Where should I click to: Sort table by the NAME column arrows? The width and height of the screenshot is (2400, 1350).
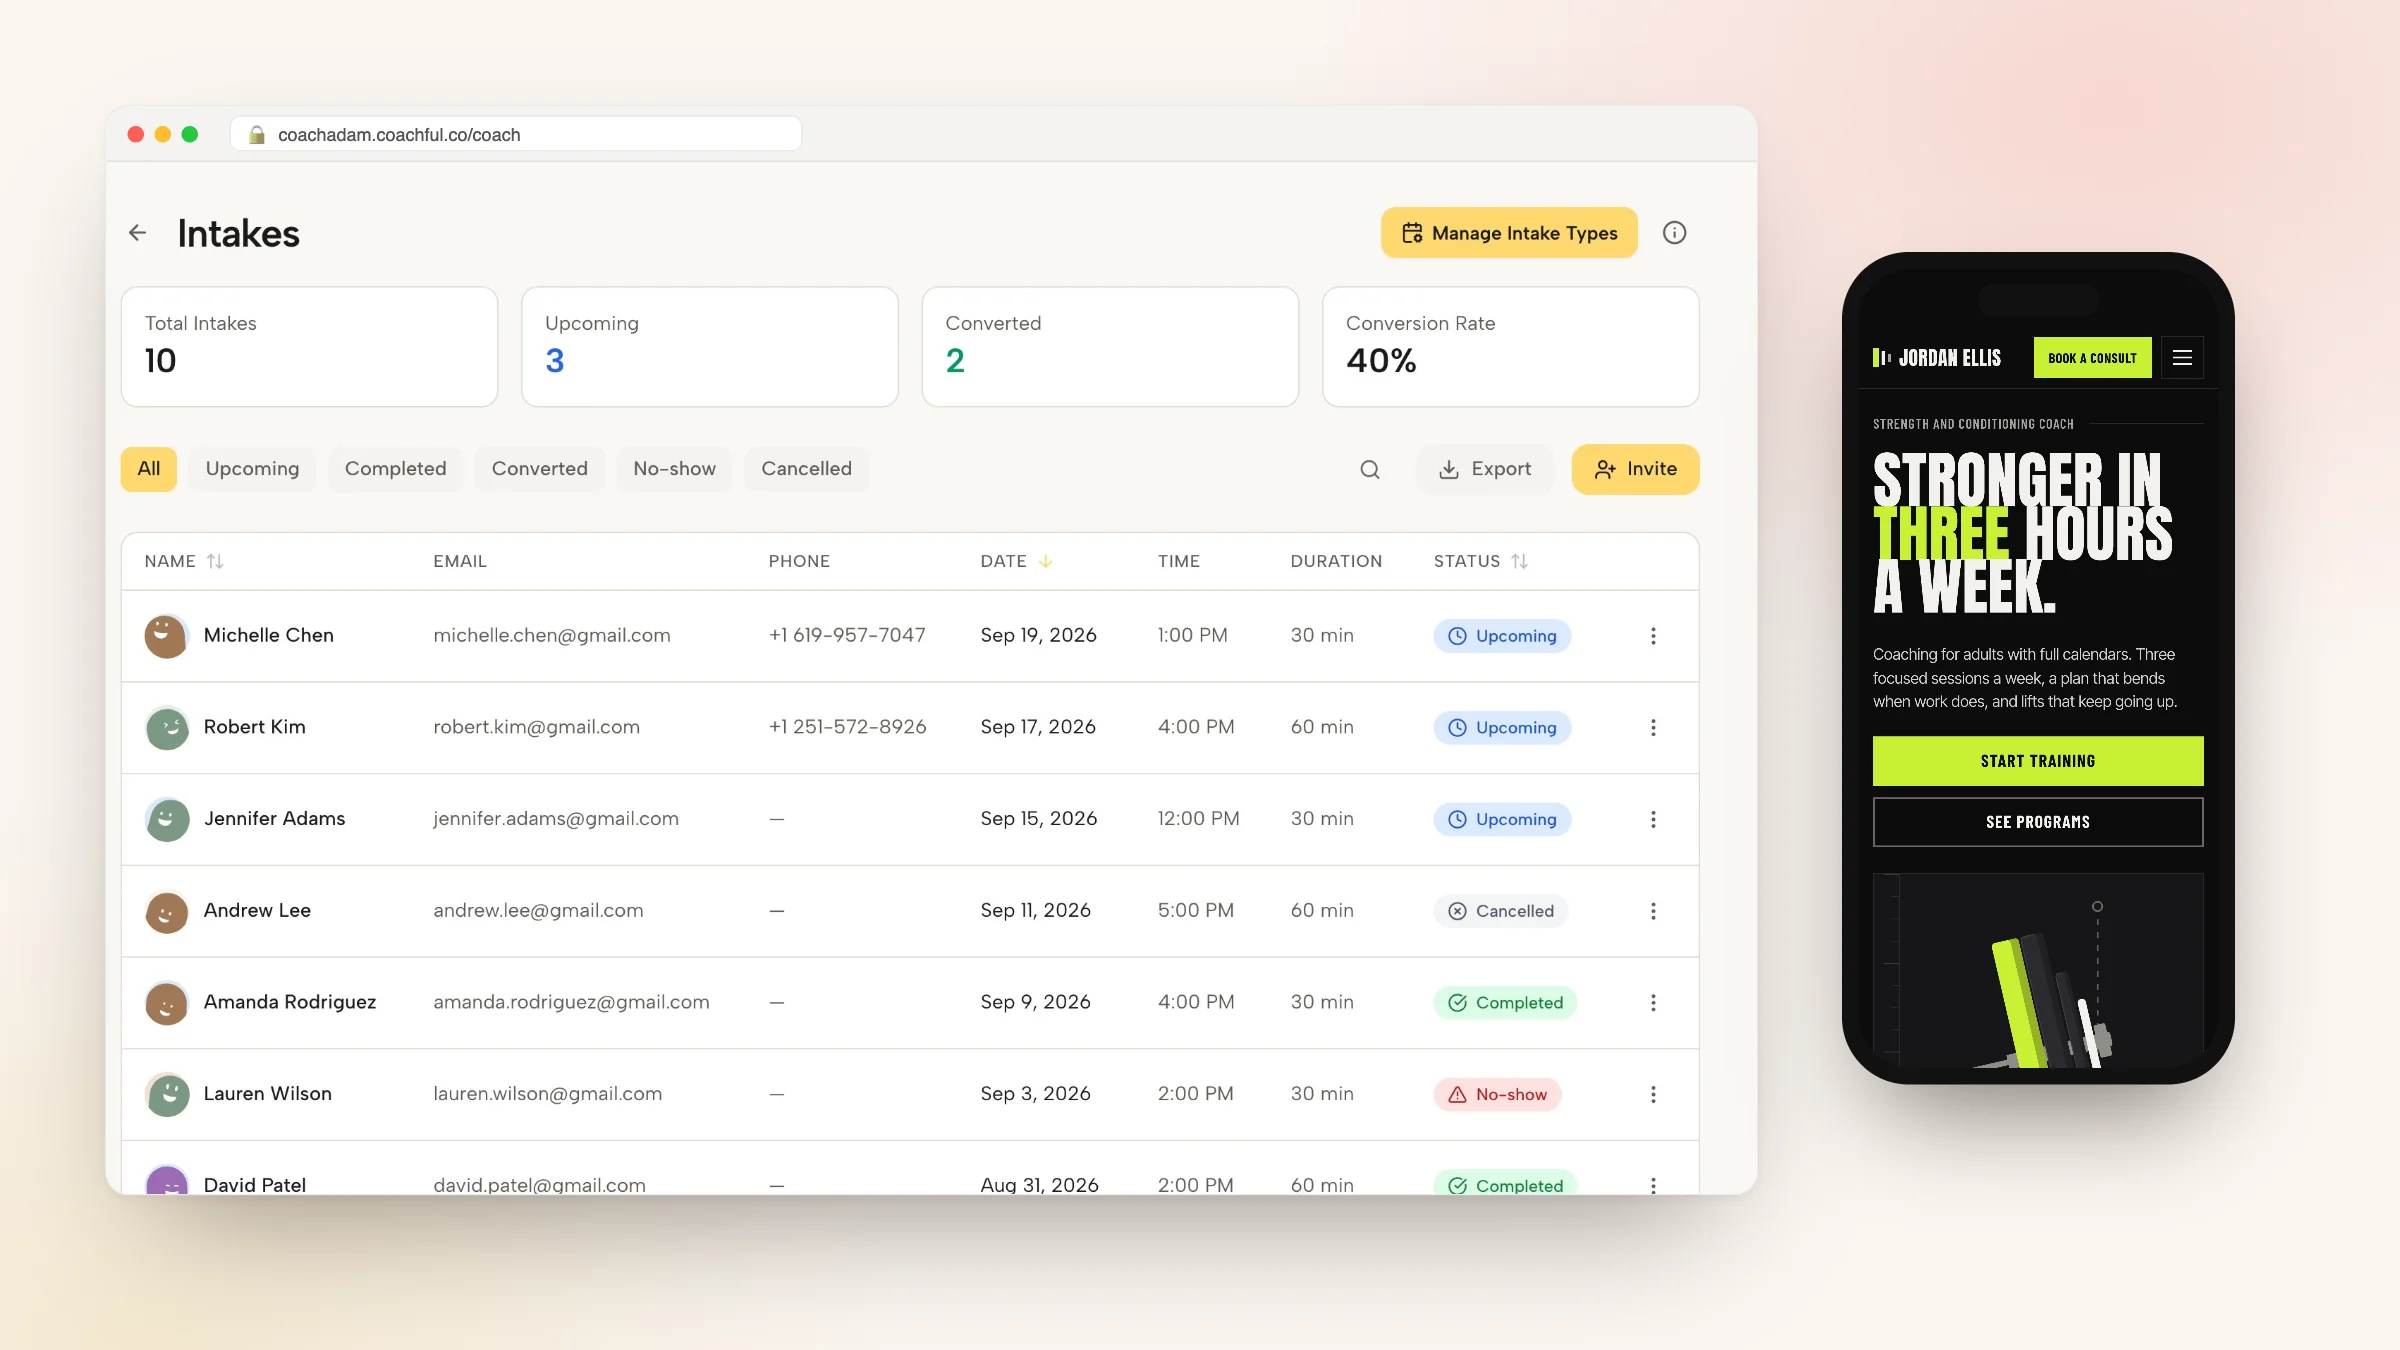click(215, 561)
